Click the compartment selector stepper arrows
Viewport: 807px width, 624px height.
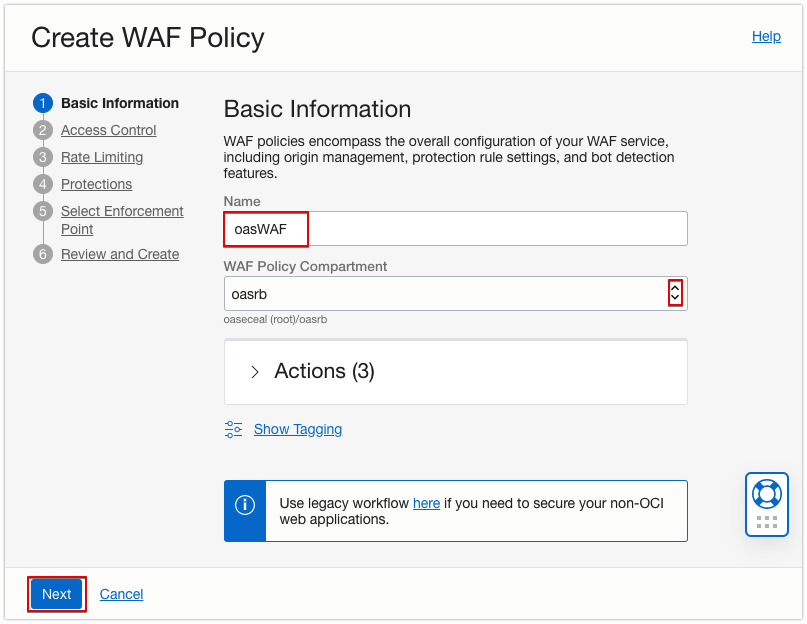675,293
